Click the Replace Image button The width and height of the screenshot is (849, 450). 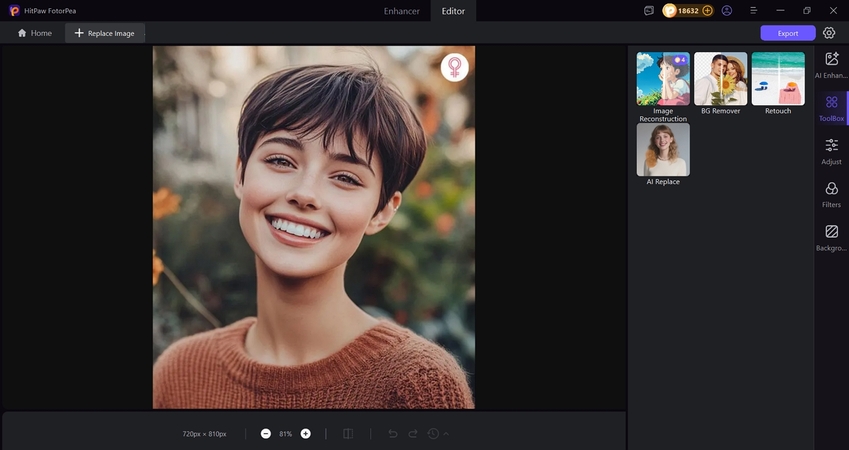pos(105,33)
